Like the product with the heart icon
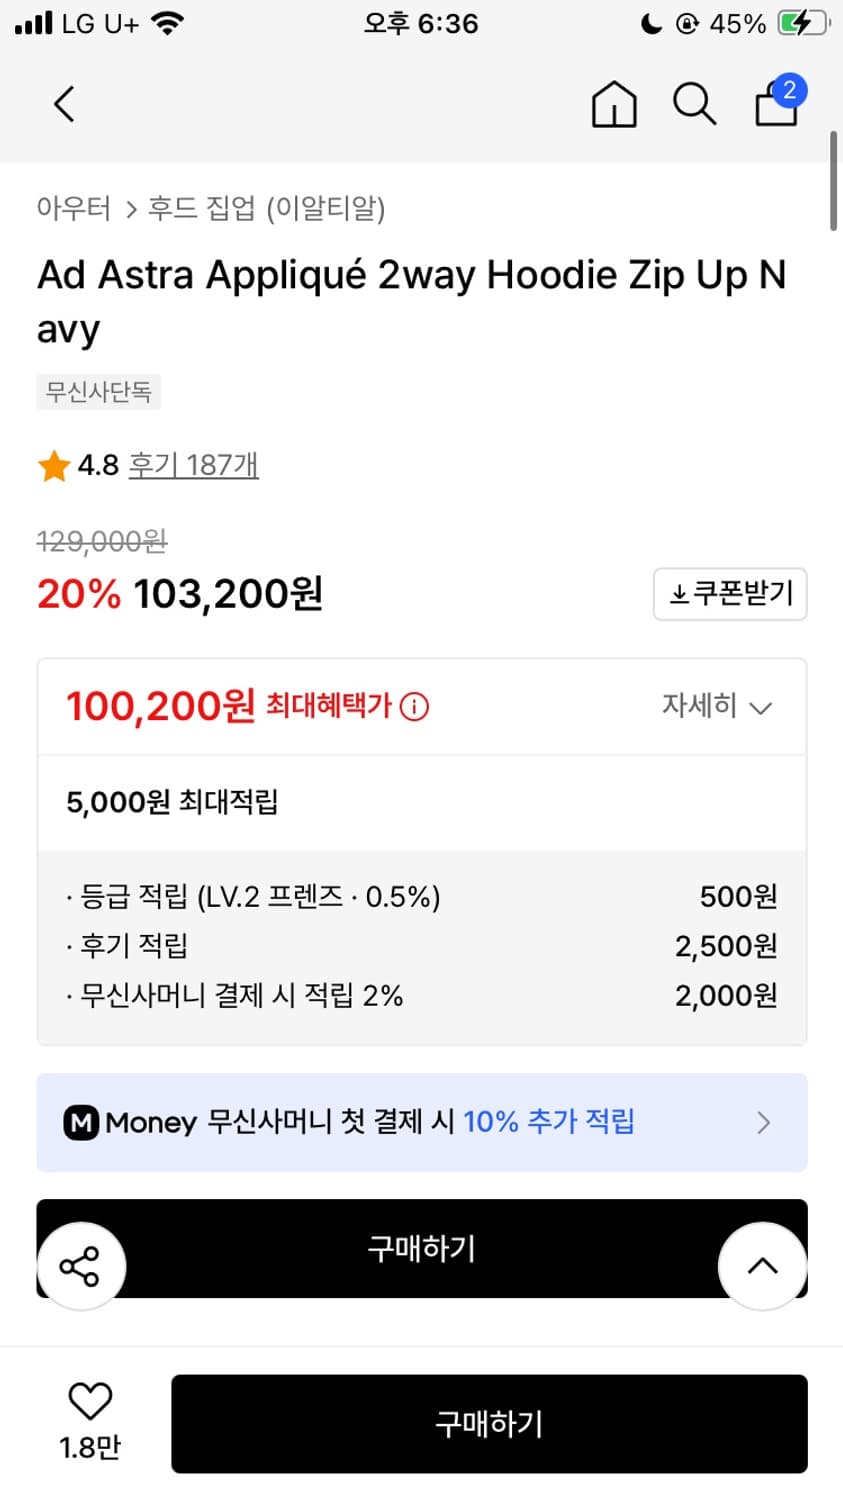Viewport: 843px width, 1500px height. point(90,1401)
